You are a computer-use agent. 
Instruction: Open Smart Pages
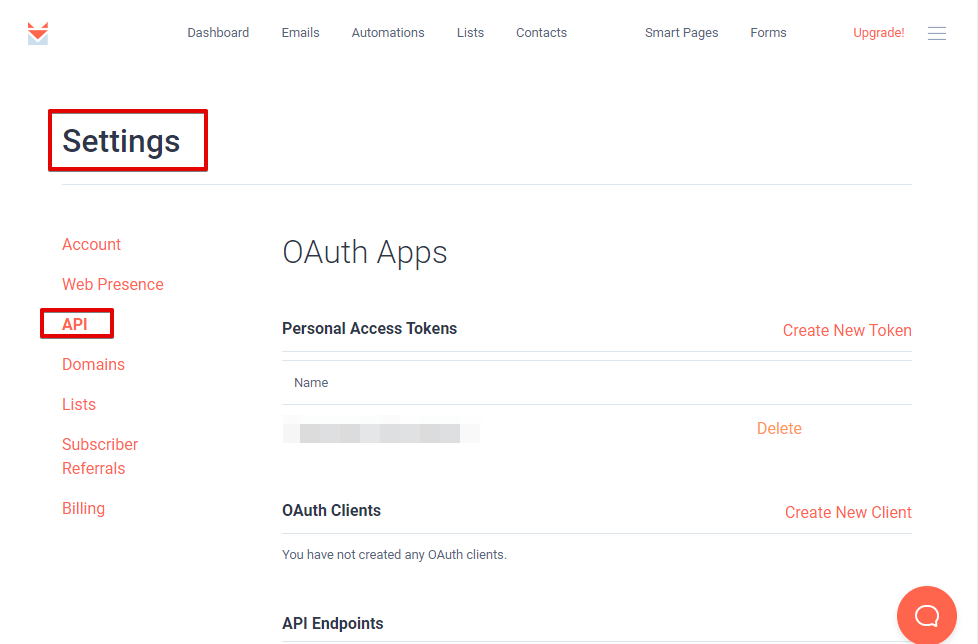tap(681, 32)
